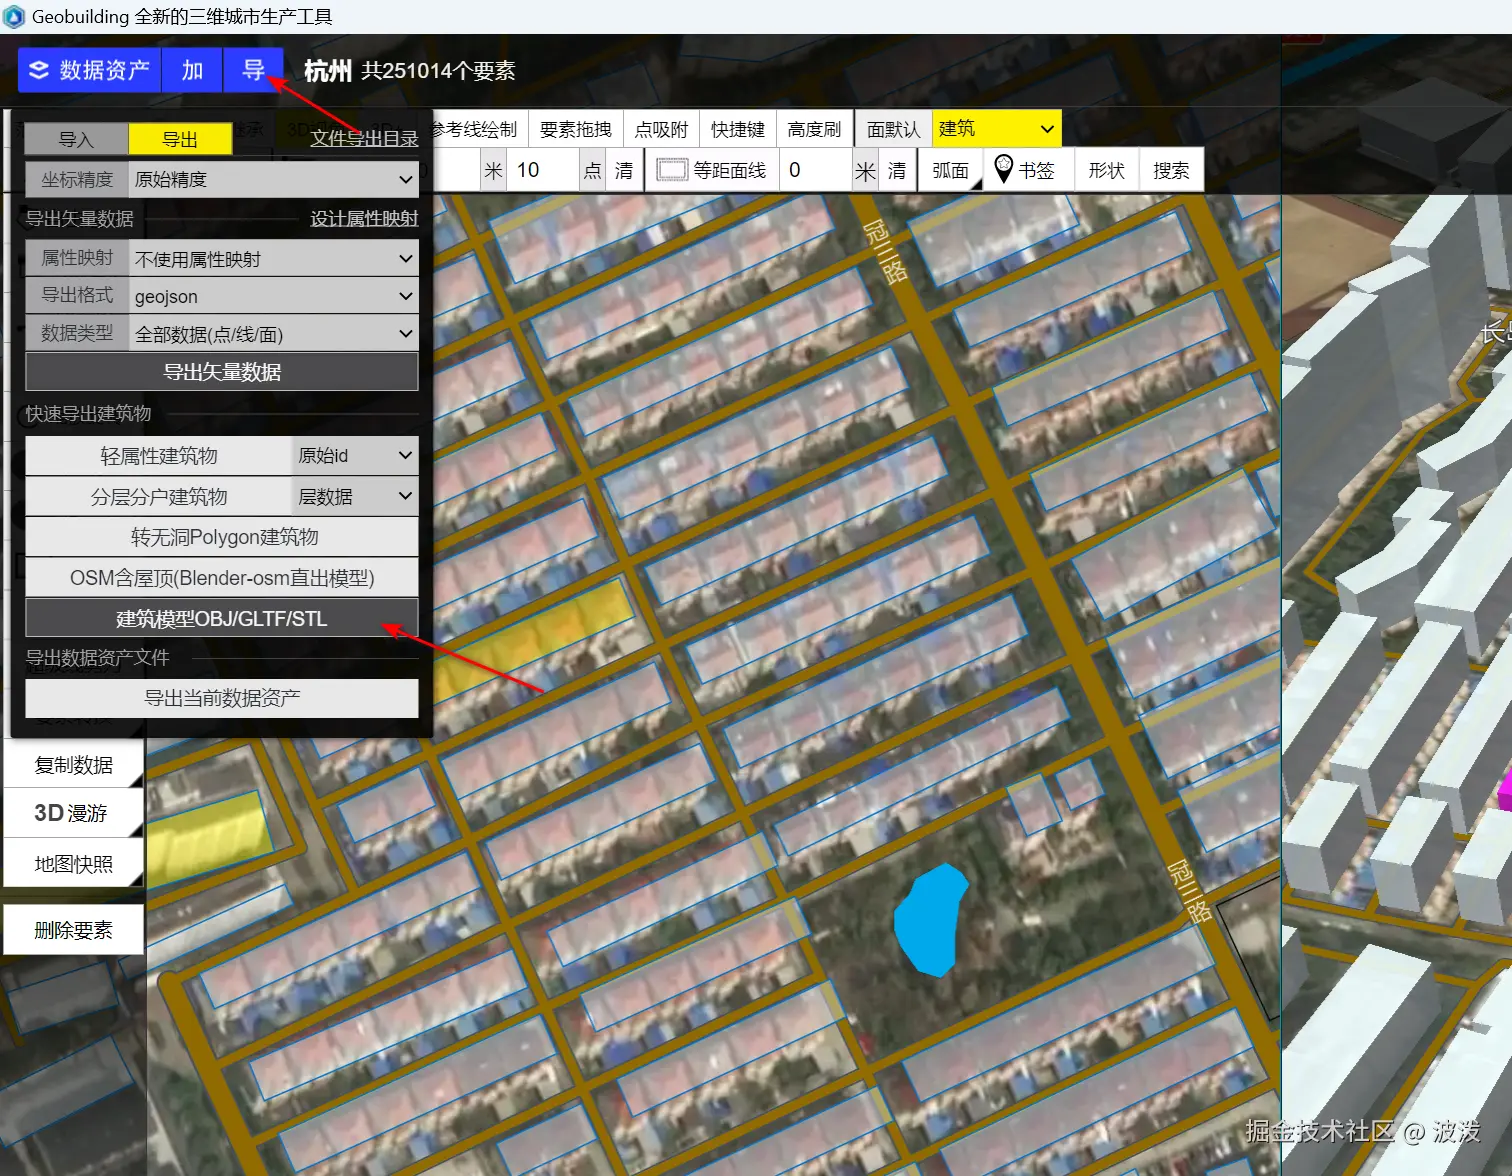This screenshot has height=1176, width=1512.
Task: Expand the 属性映射 dropdown
Action: point(274,259)
